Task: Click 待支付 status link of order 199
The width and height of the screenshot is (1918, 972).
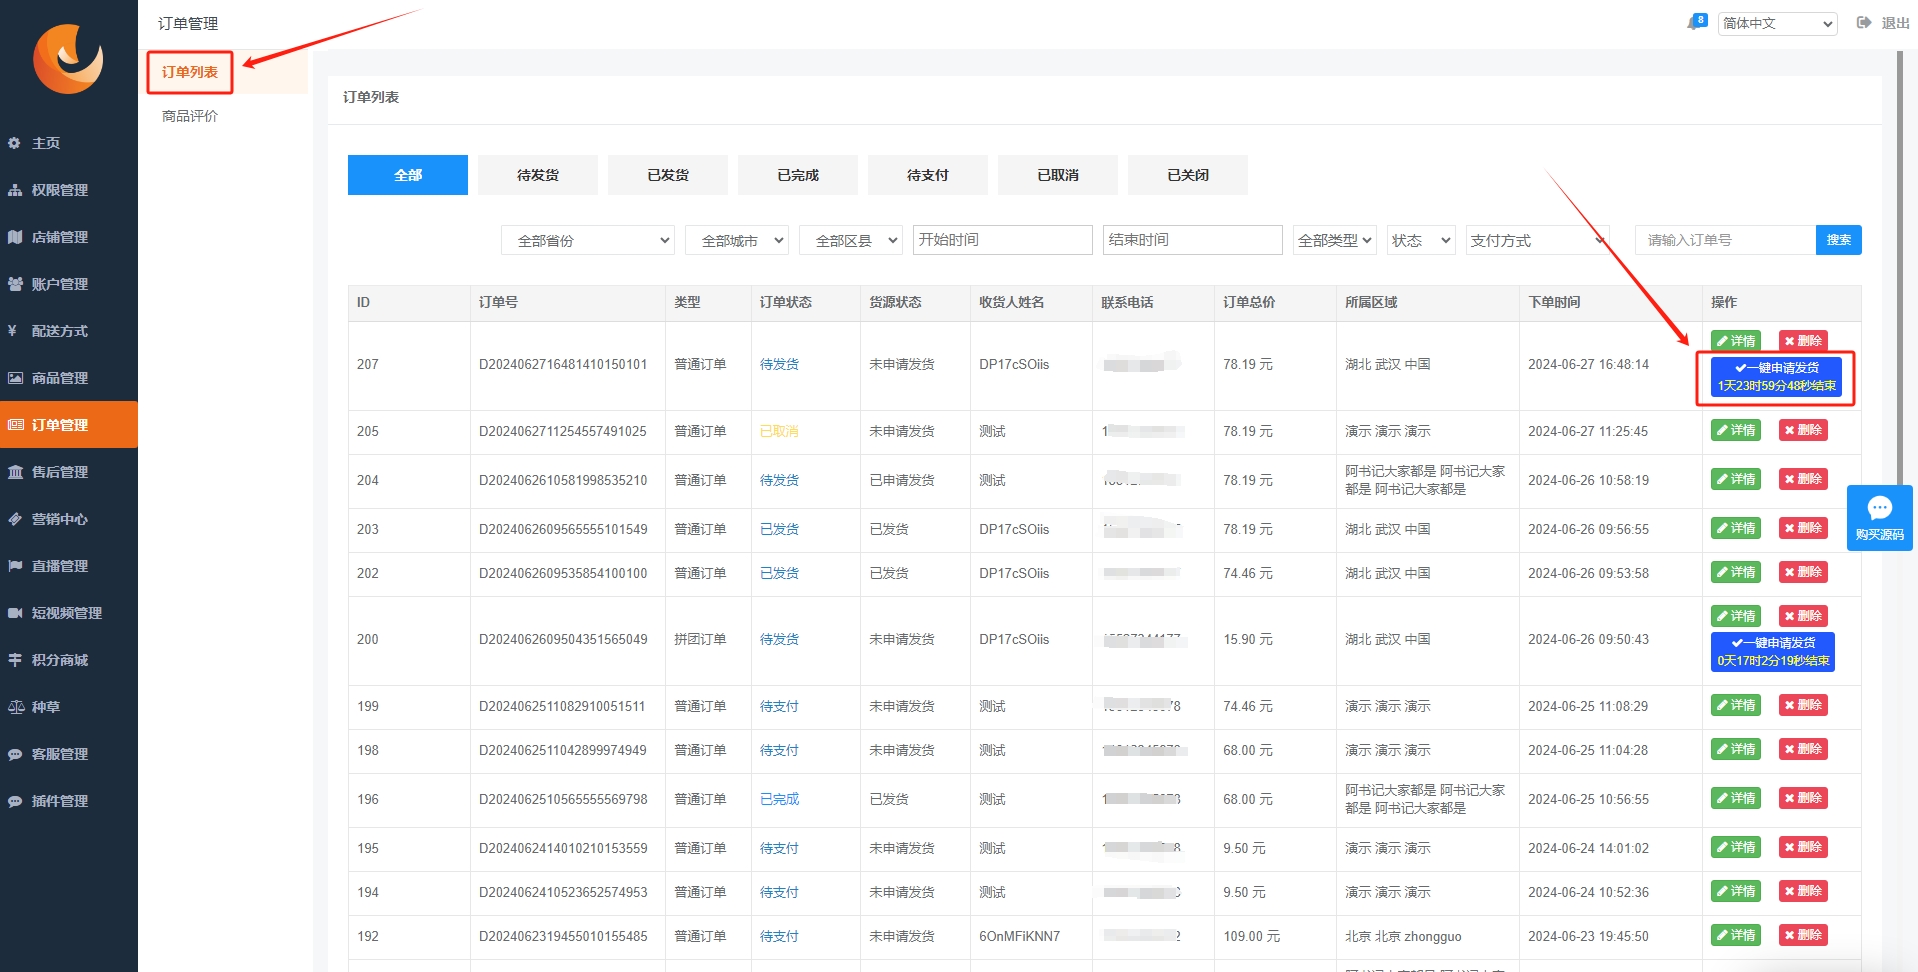Action: click(779, 707)
